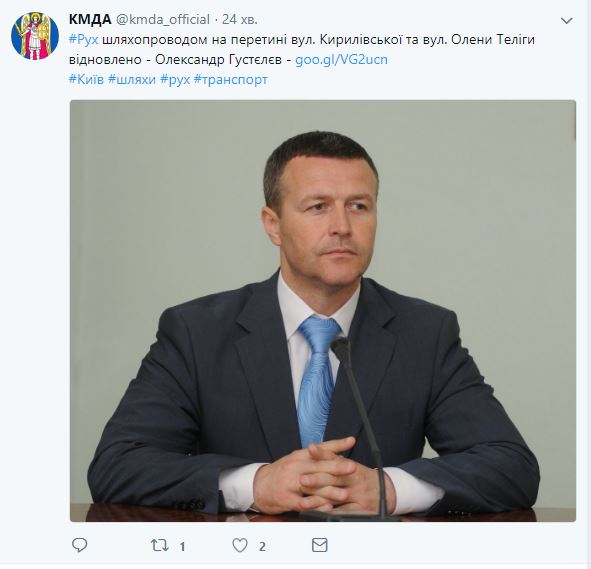Like the tweet with the heart icon

pos(240,545)
